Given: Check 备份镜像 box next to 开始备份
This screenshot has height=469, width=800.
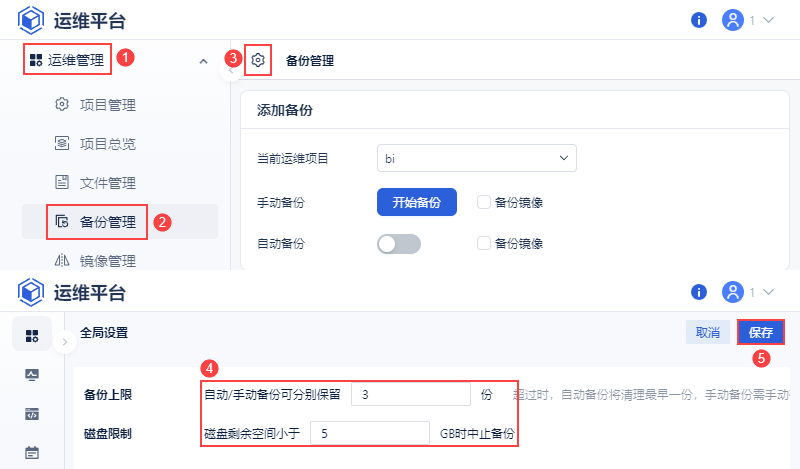Looking at the screenshot, I should (x=484, y=202).
